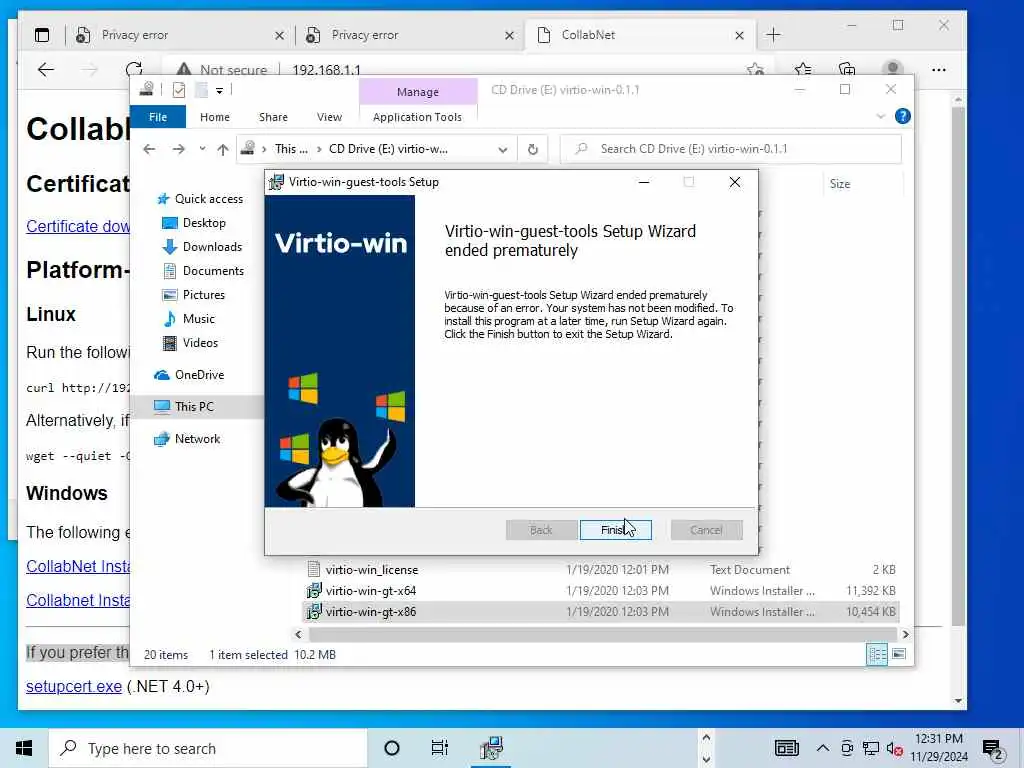
Task: Click the taskbar search box
Action: [208, 748]
